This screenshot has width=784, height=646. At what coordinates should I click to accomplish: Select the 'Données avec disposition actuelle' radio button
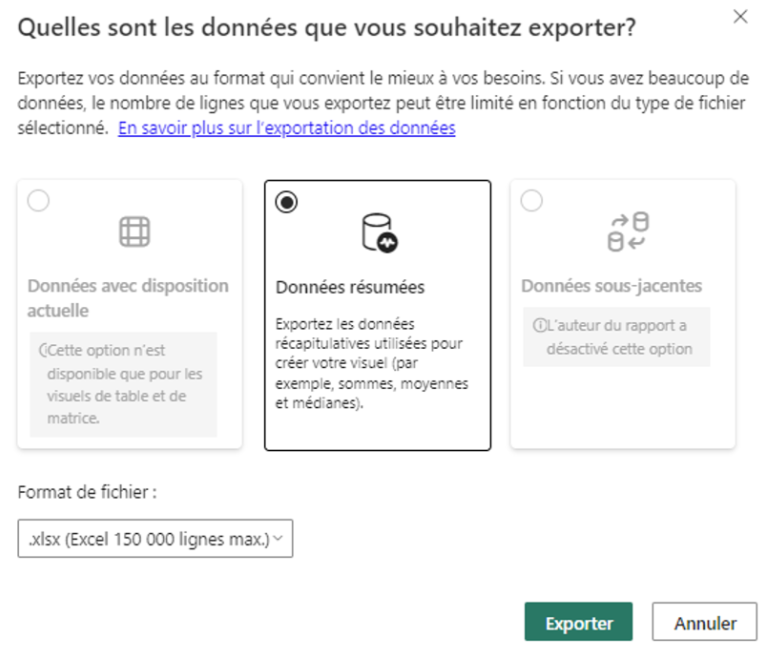pyautogui.click(x=39, y=202)
